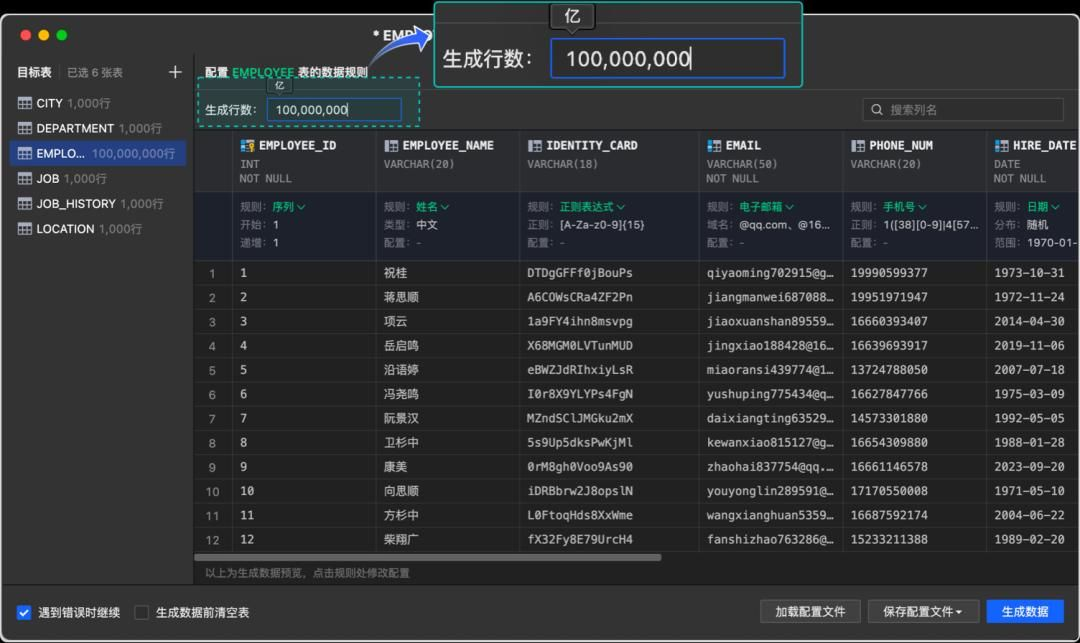Viewport: 1080px width, 643px height.
Task: Click the name cell 蒋思顺
Action: click(401, 297)
